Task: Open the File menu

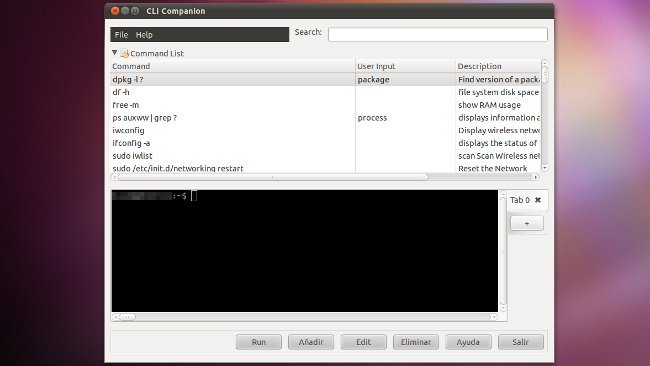Action: pos(121,35)
